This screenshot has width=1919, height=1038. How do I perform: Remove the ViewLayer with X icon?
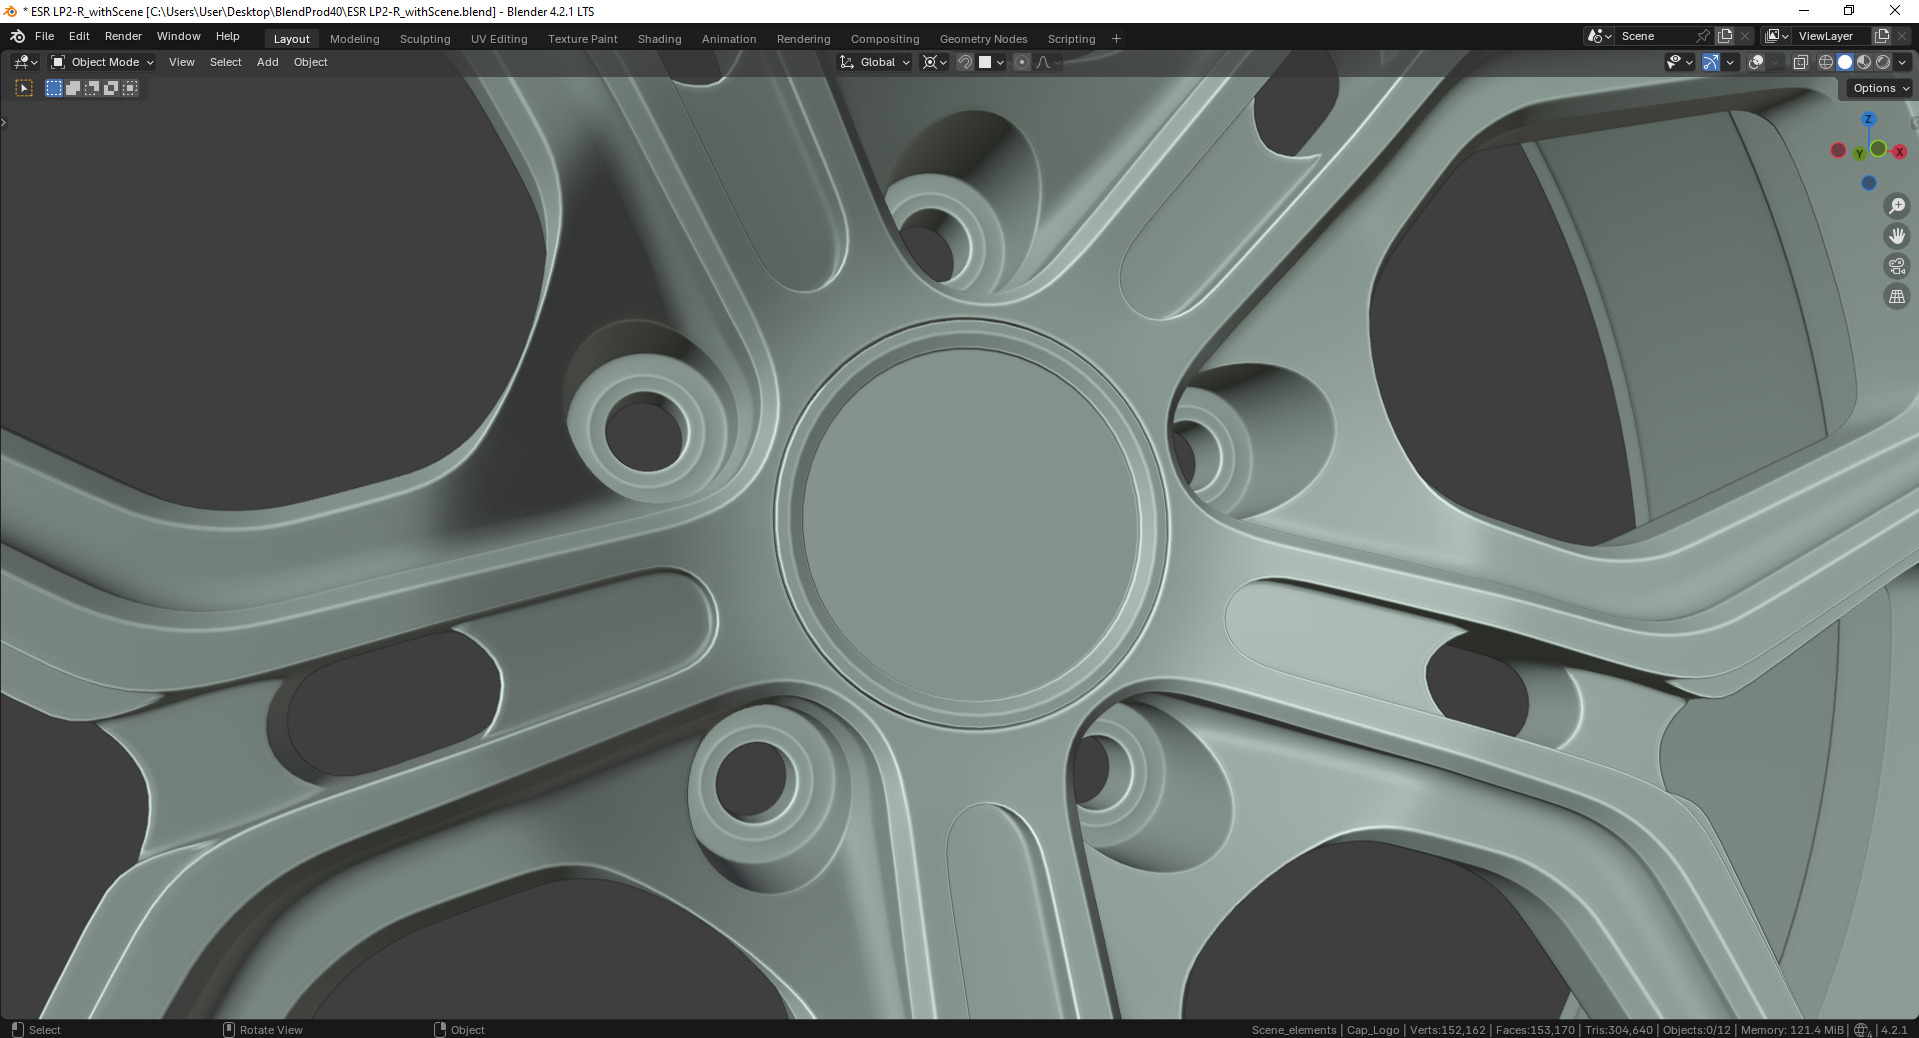[x=1903, y=36]
